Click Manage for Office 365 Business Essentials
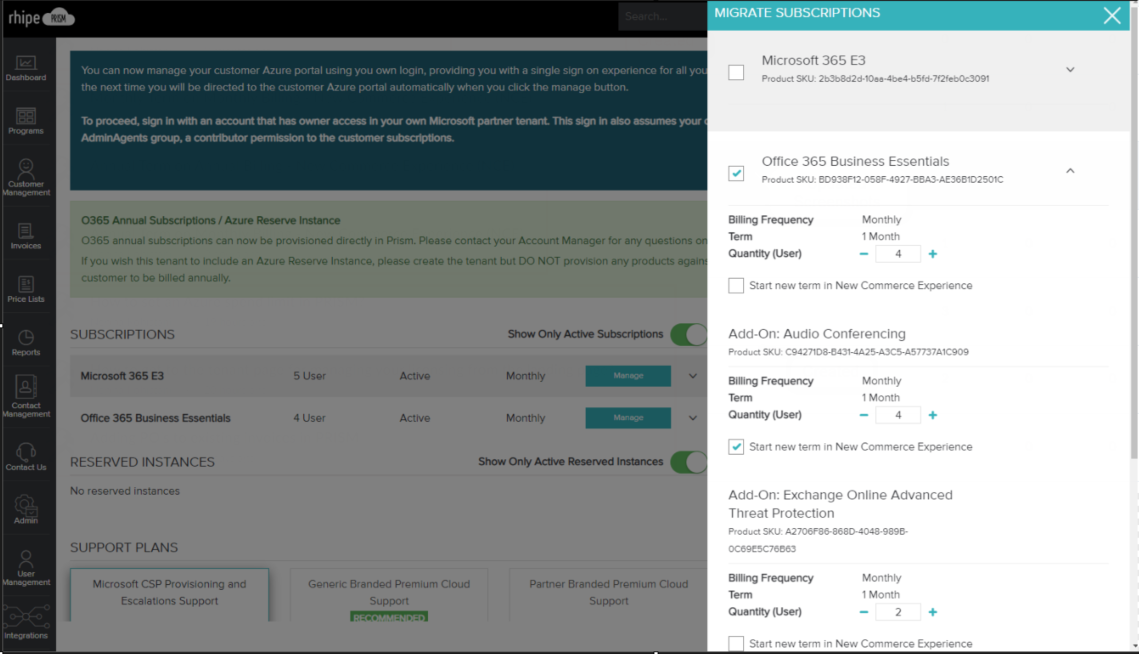Viewport: 1139px width, 654px height. tap(628, 418)
